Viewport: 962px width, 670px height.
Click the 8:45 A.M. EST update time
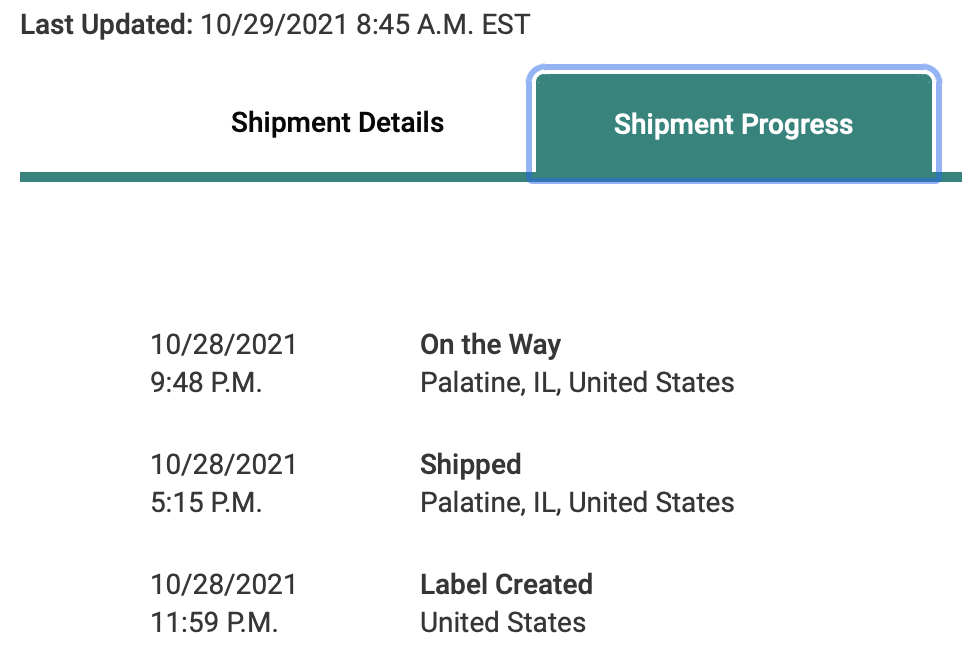(x=443, y=25)
